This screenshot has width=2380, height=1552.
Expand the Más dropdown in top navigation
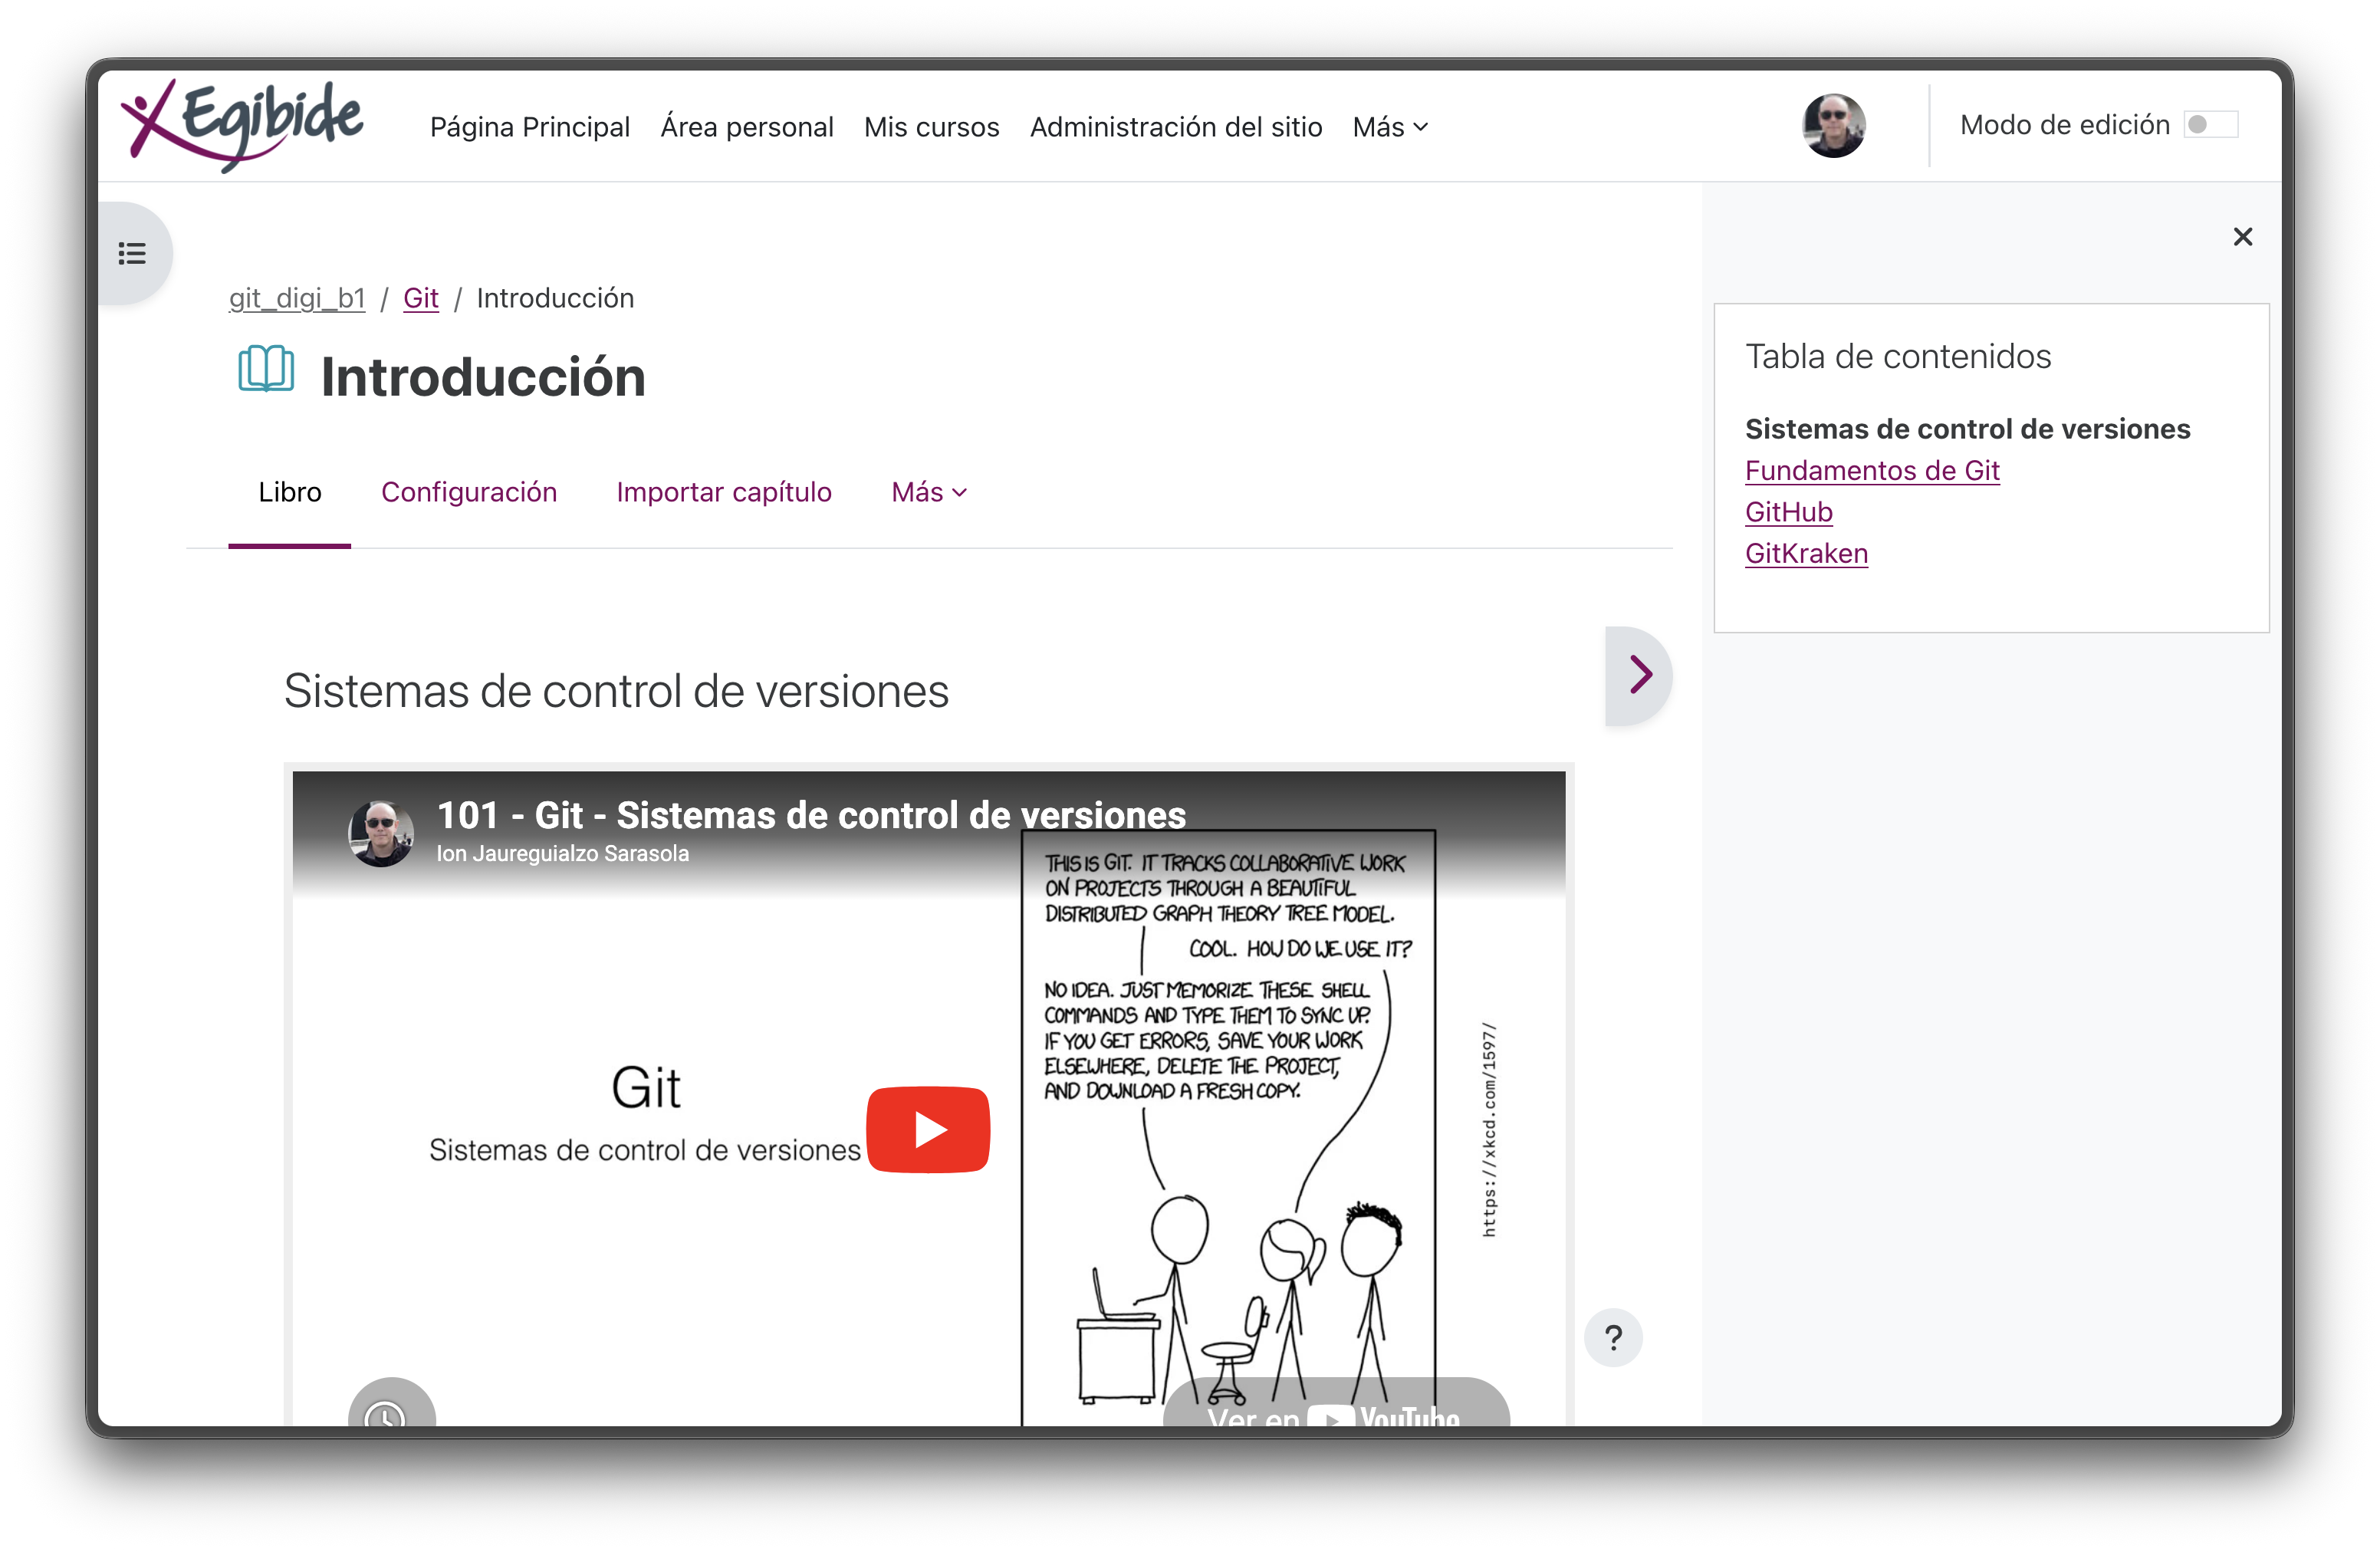coord(1390,127)
